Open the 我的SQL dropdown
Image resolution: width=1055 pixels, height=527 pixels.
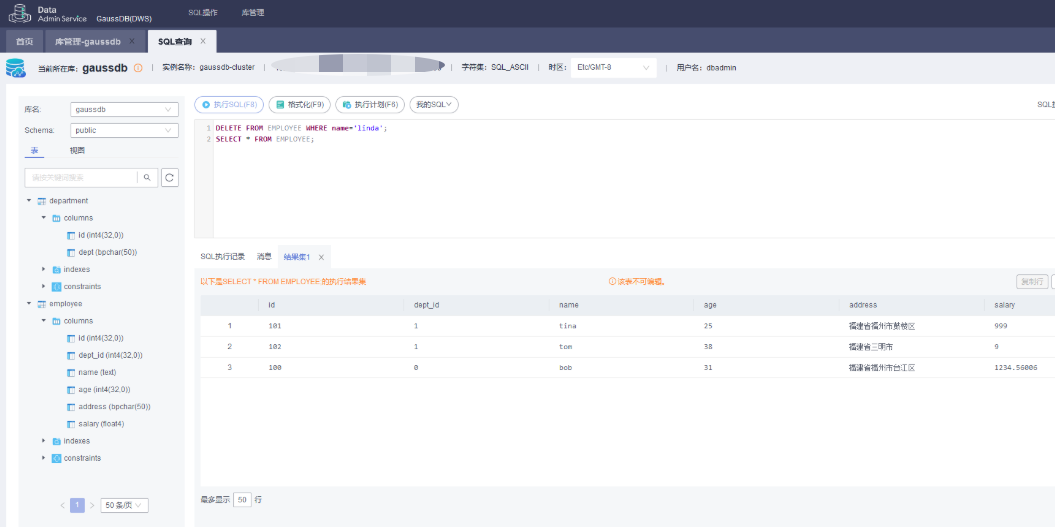(434, 105)
